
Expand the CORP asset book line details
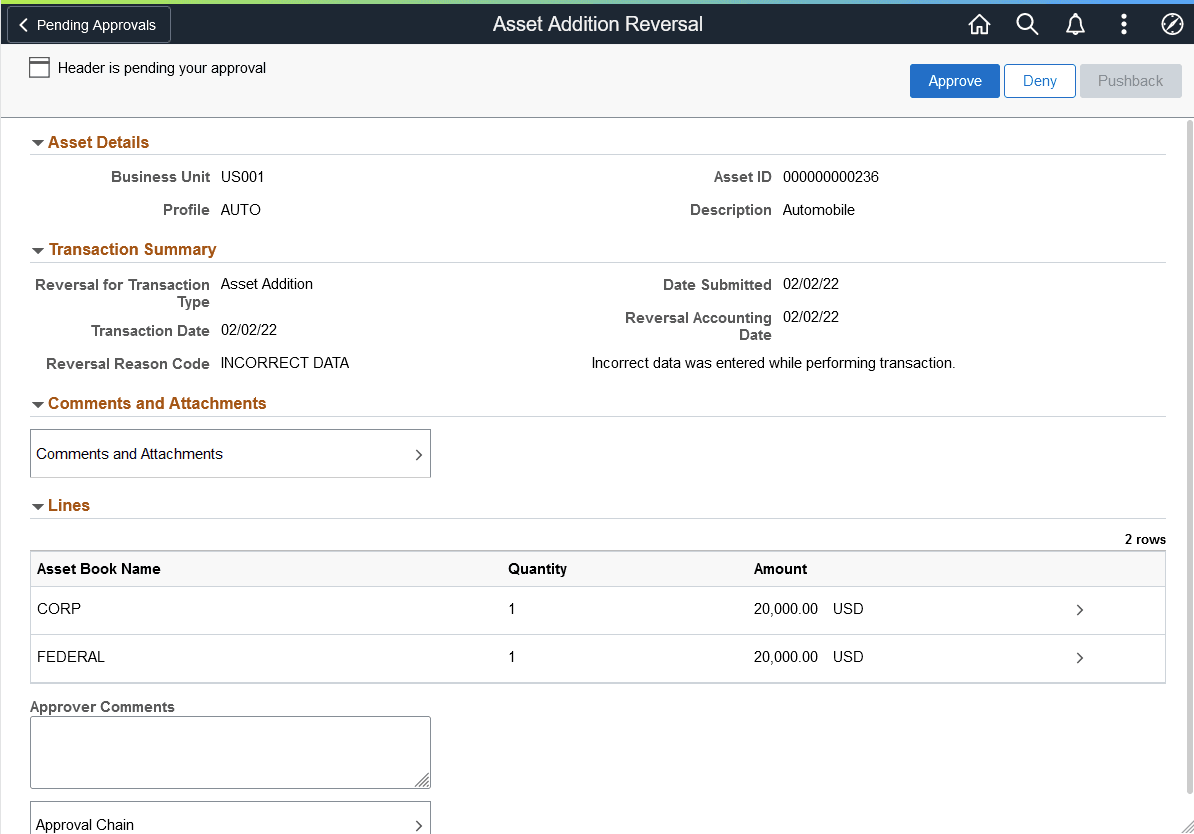(1079, 609)
